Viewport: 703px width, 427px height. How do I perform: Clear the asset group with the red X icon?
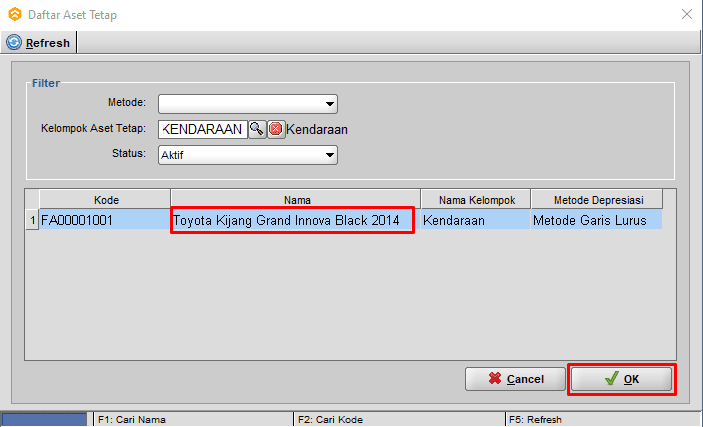point(276,128)
